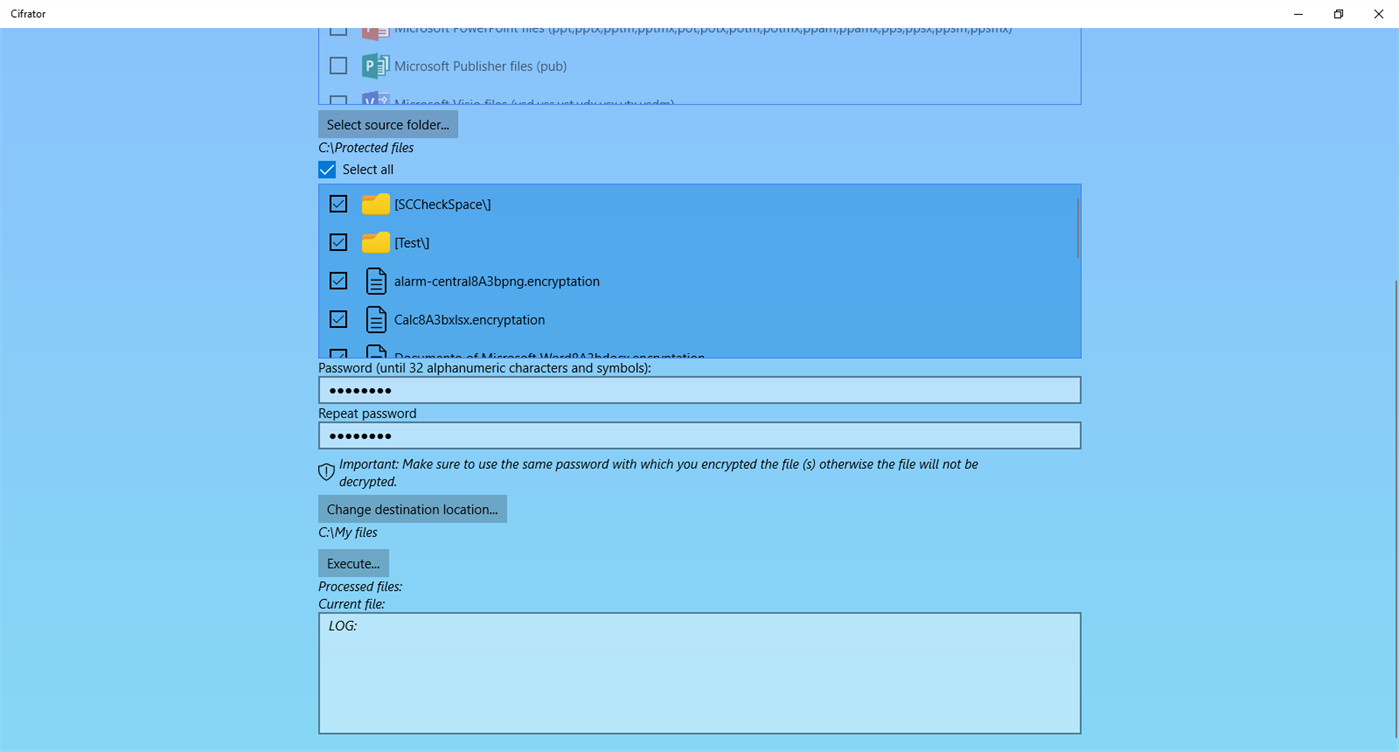Click the Repeat password field
Screen dimensions: 1399x752
click(699, 435)
